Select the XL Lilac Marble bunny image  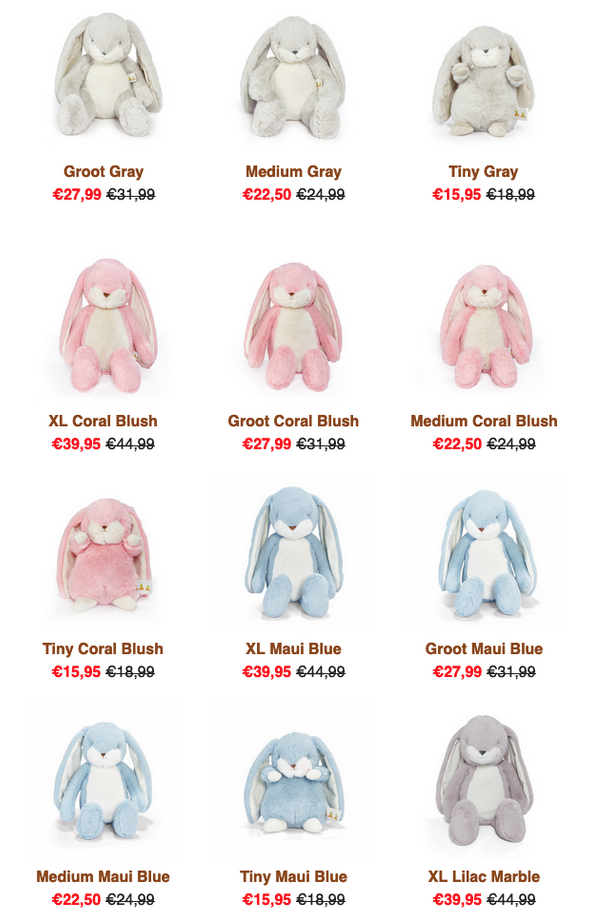[x=484, y=779]
